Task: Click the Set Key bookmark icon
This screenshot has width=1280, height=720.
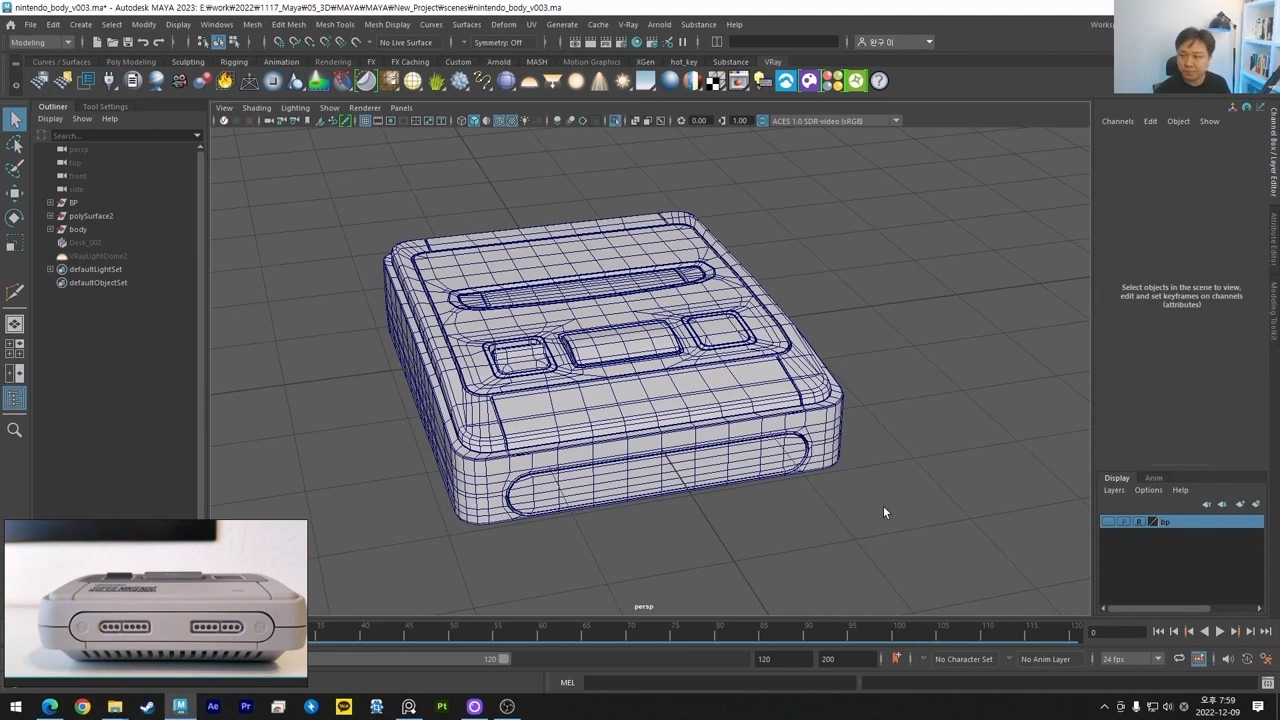Action: pos(895,658)
